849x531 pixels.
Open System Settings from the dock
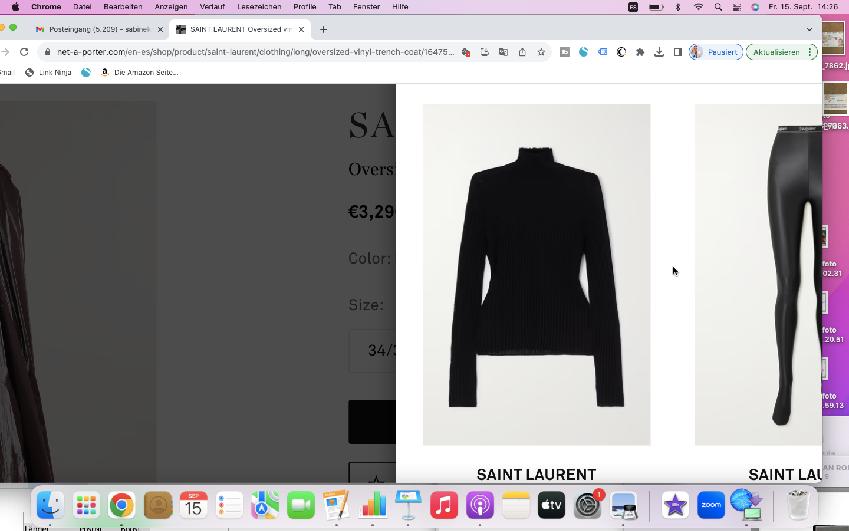[587, 504]
